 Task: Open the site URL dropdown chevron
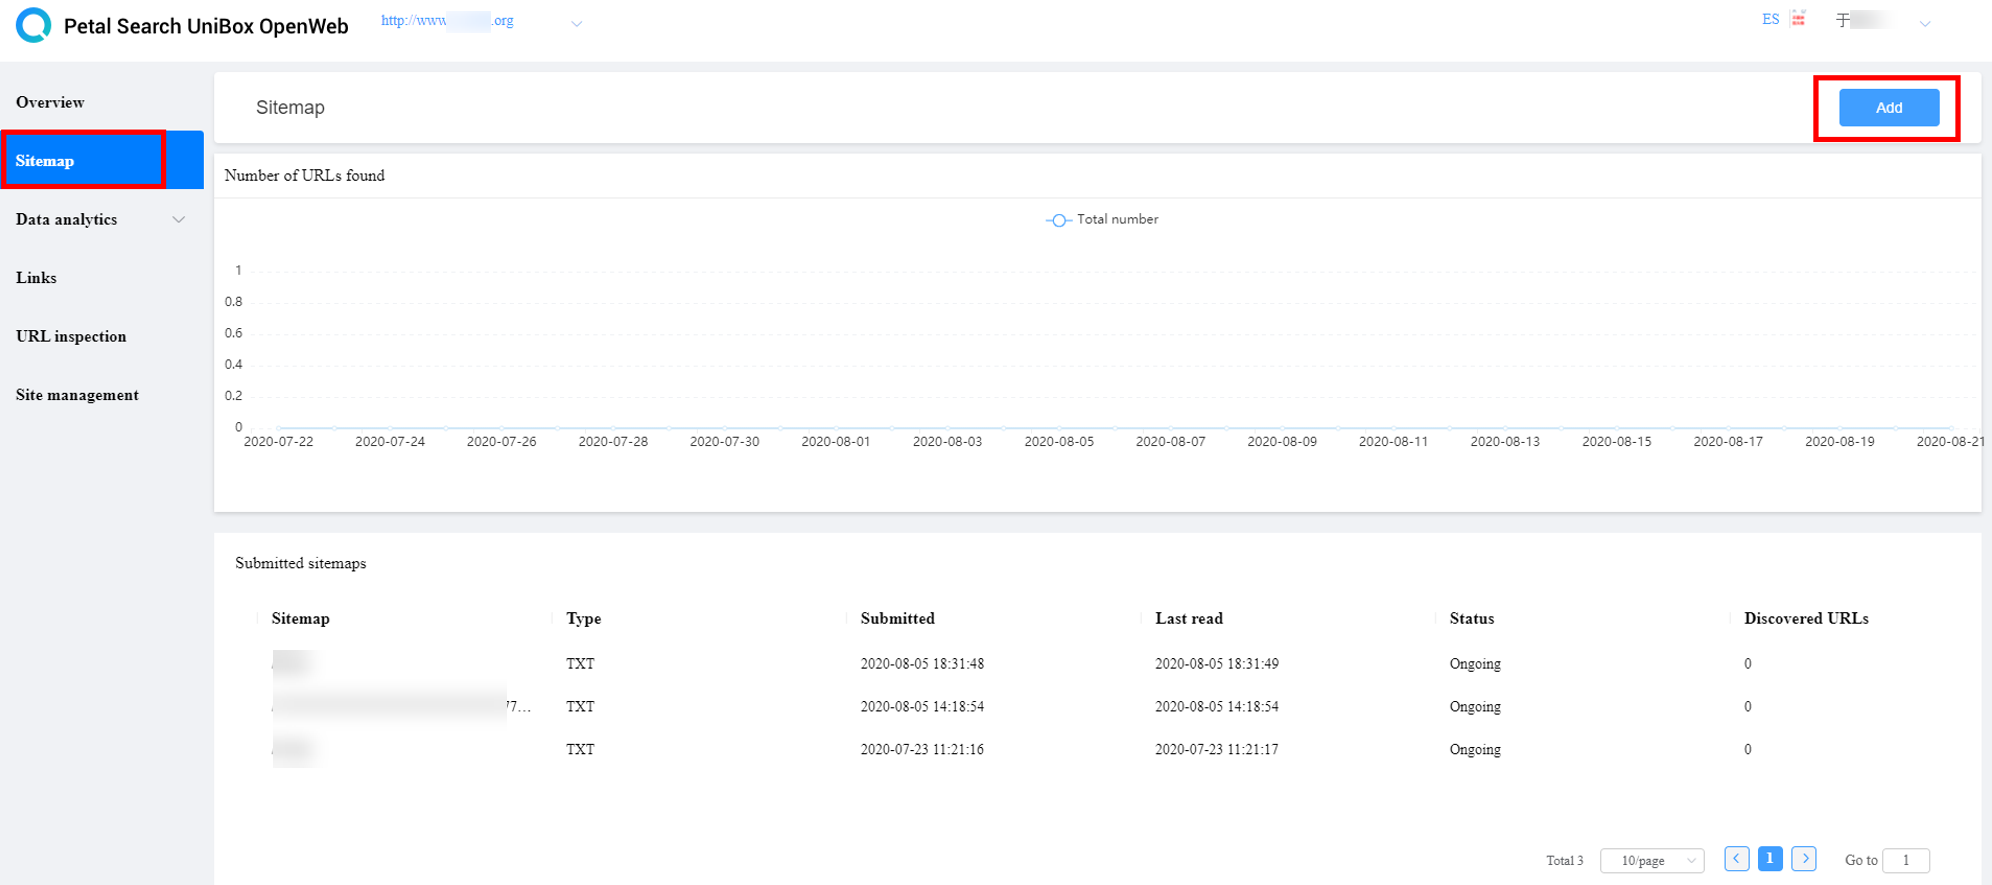pyautogui.click(x=576, y=23)
